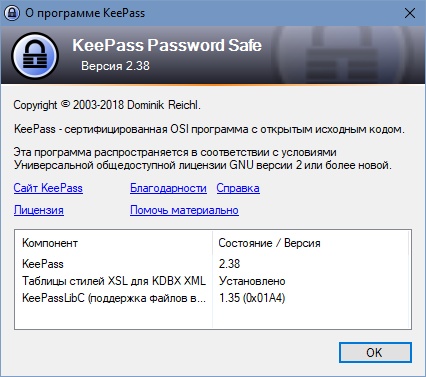
Task: Click the 2.38 version cell in the list
Action: click(x=229, y=264)
